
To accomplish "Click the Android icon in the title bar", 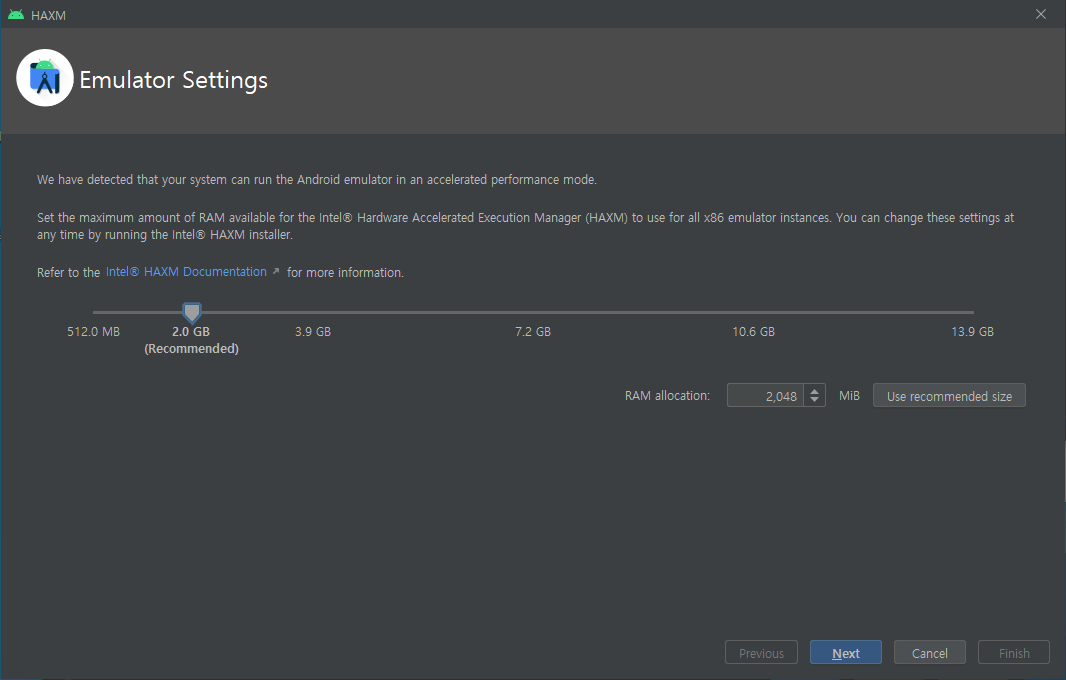I will point(16,14).
